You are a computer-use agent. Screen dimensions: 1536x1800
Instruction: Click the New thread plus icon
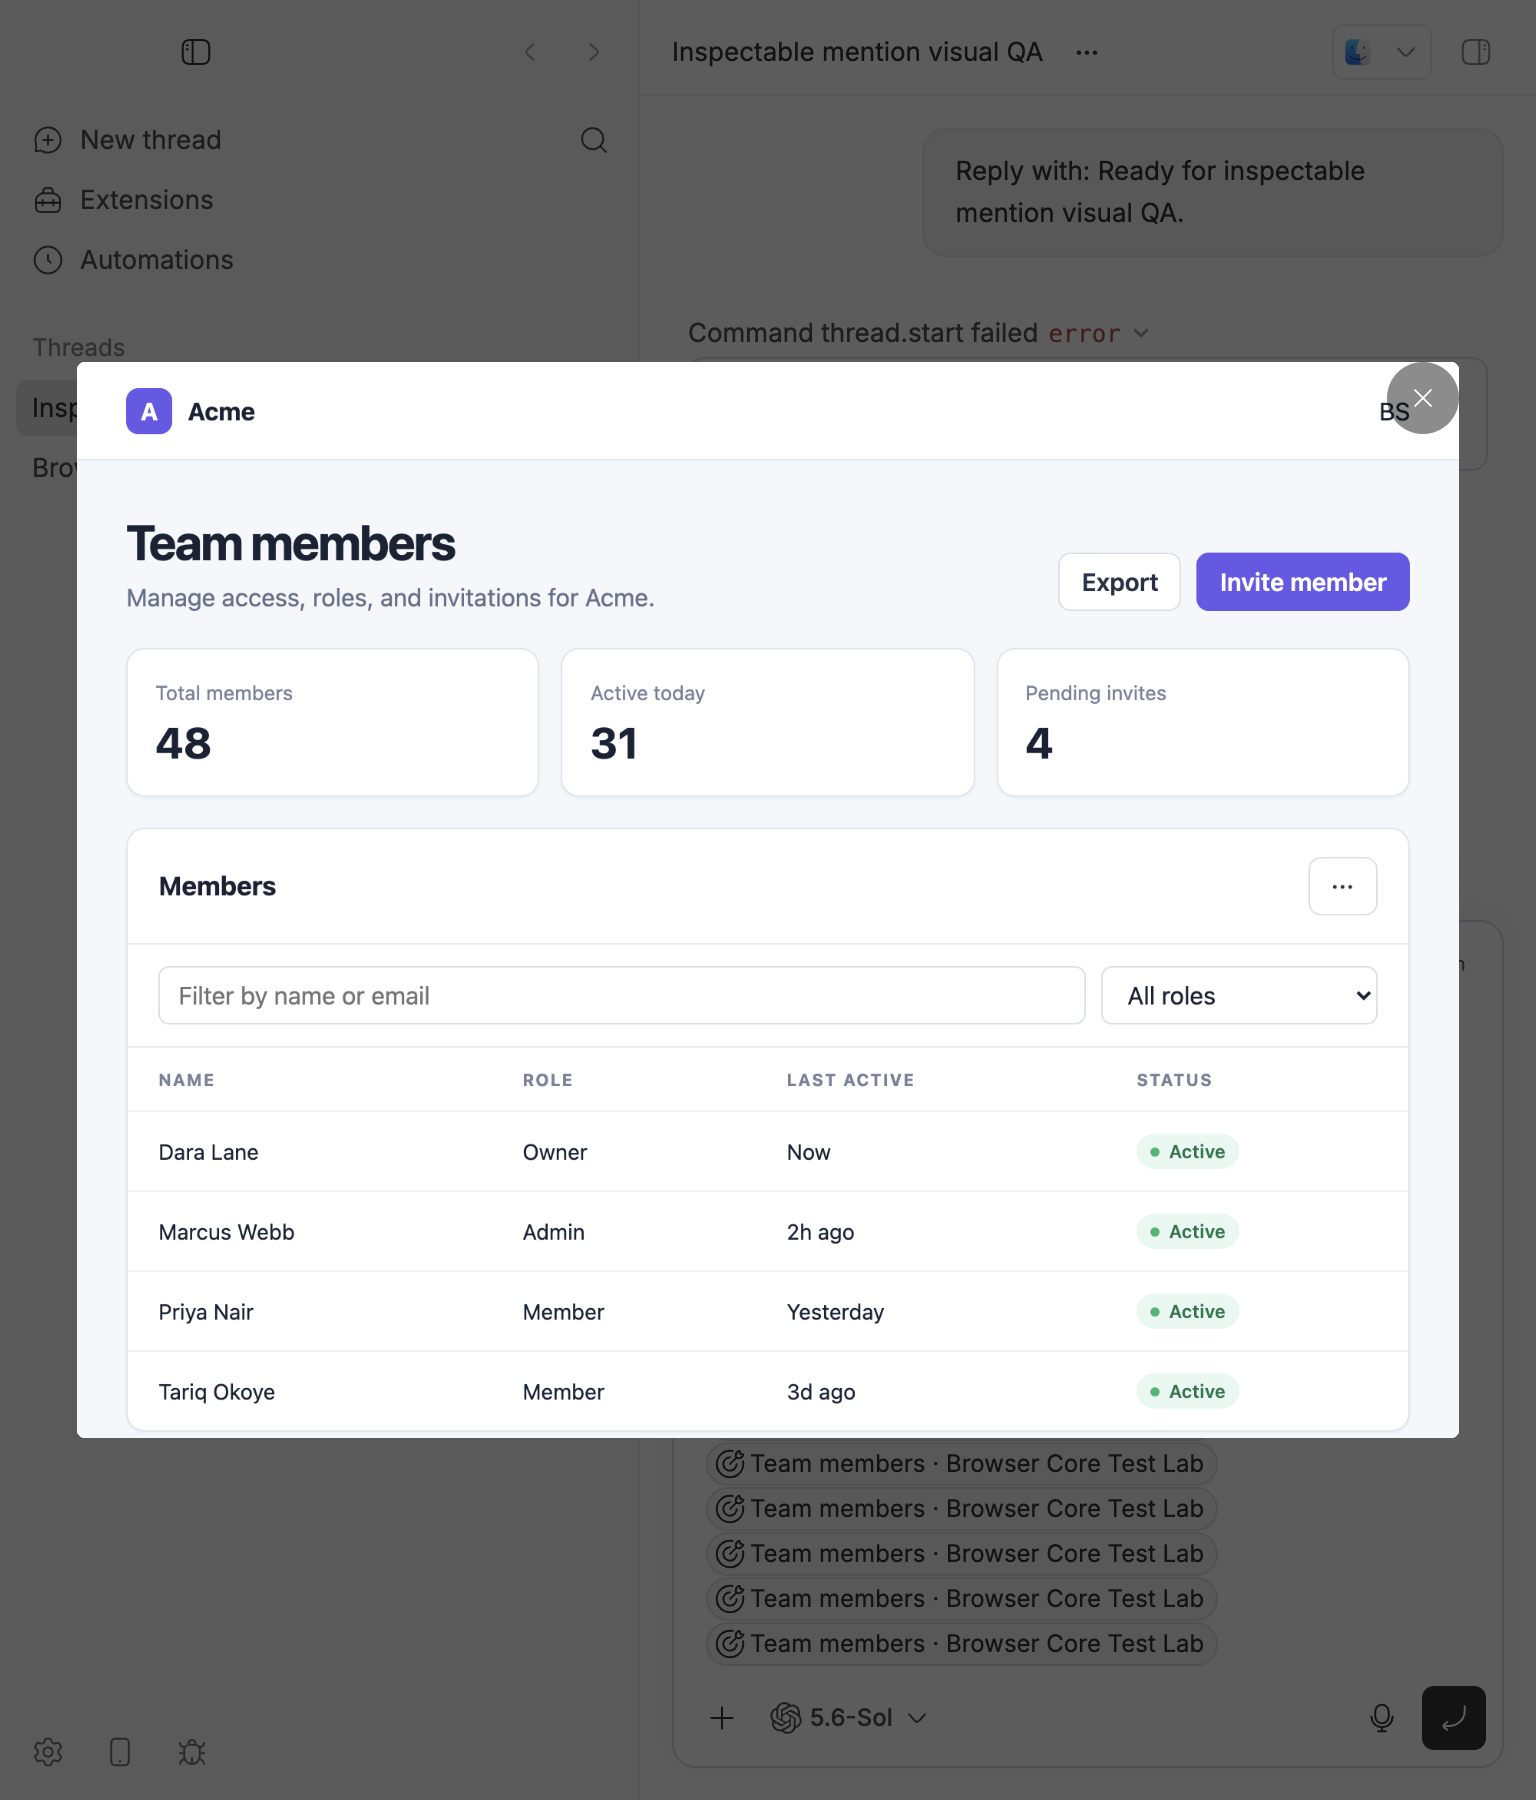pos(48,140)
